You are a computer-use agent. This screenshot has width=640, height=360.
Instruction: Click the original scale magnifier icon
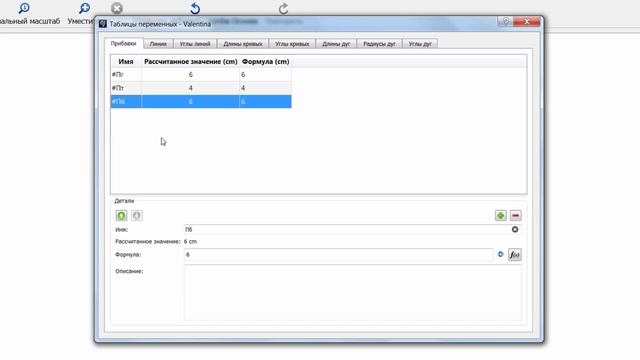[x=24, y=8]
